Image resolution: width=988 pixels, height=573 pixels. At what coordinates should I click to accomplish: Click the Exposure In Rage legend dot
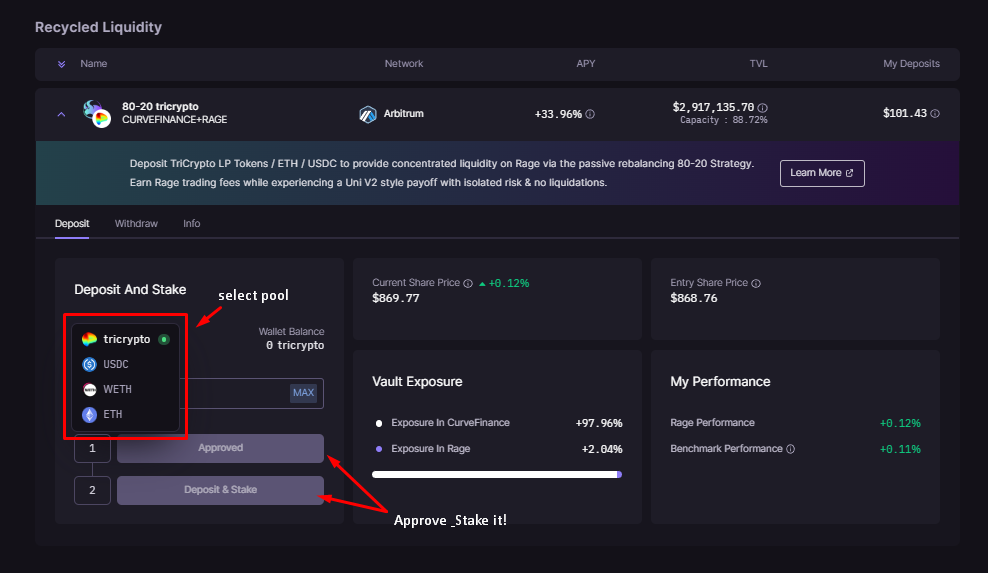click(x=379, y=449)
